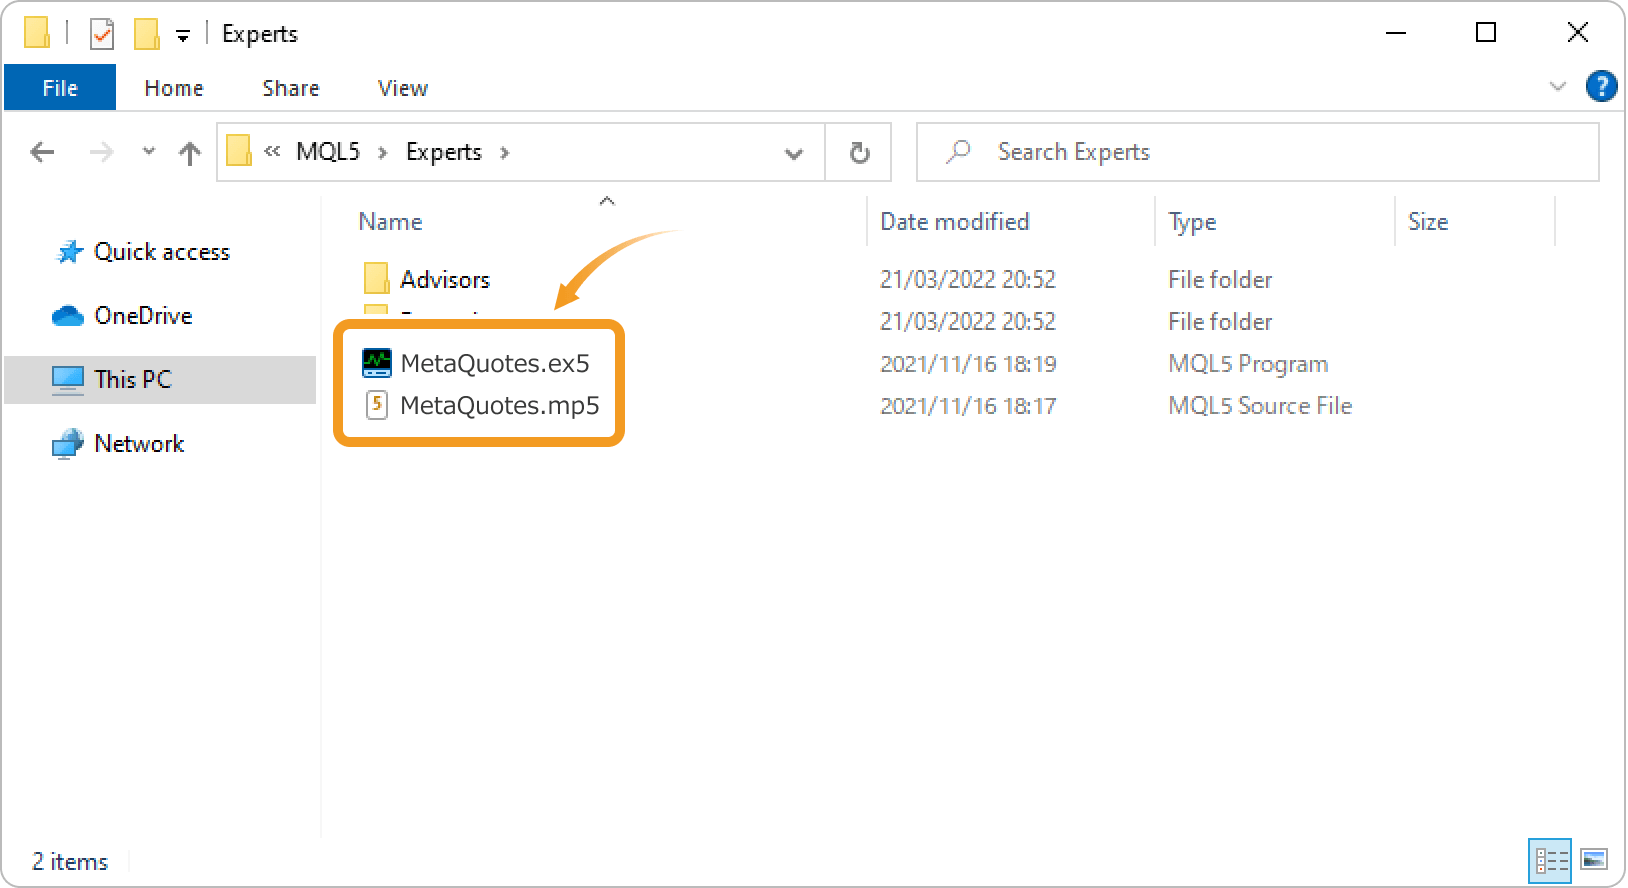This screenshot has height=888, width=1628.
Task: Switch to details view in status bar
Action: point(1550,860)
